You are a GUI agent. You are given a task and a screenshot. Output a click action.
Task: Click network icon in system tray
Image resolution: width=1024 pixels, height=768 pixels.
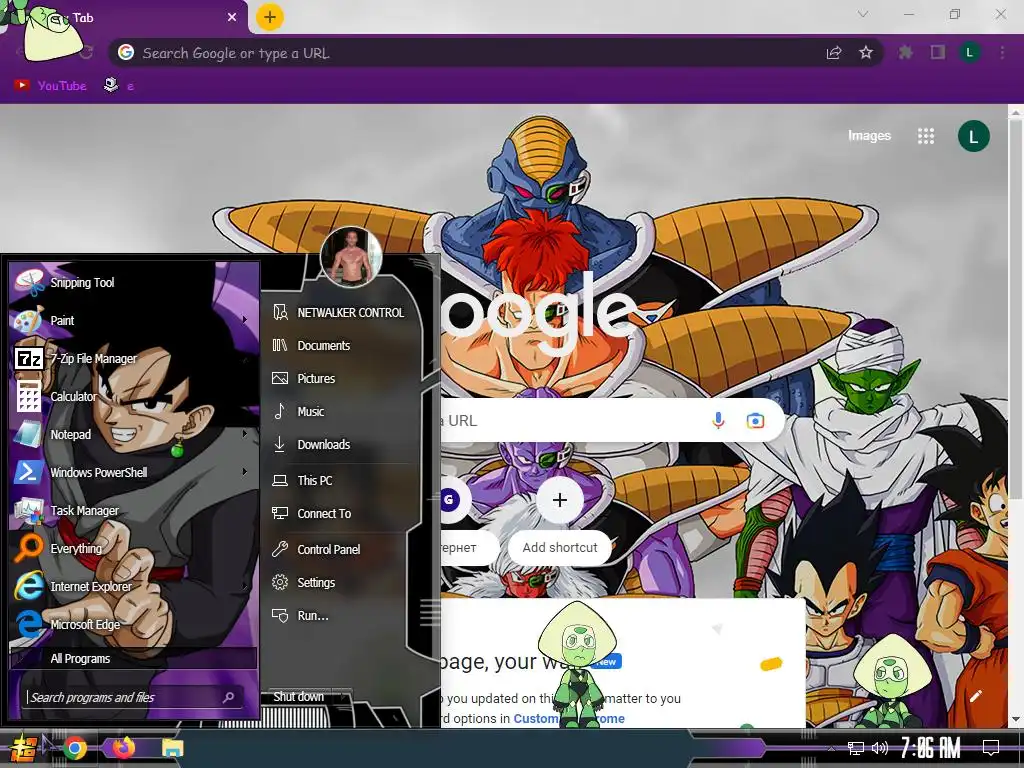(x=856, y=748)
